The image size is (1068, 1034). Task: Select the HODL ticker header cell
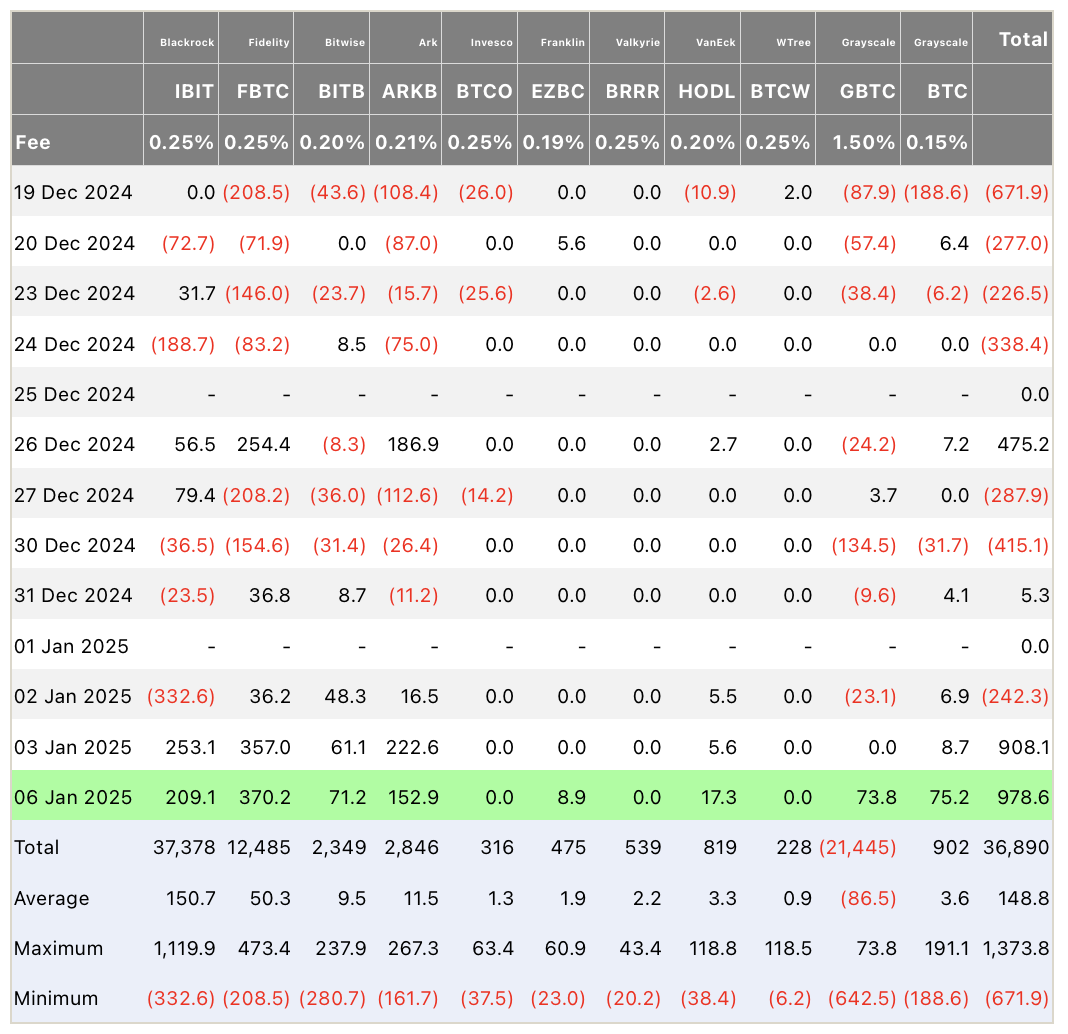click(x=706, y=91)
